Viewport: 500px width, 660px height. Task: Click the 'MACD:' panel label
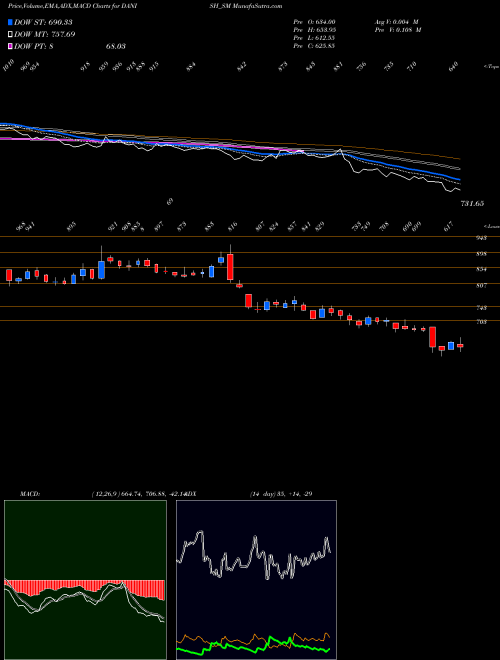[x=30, y=494]
